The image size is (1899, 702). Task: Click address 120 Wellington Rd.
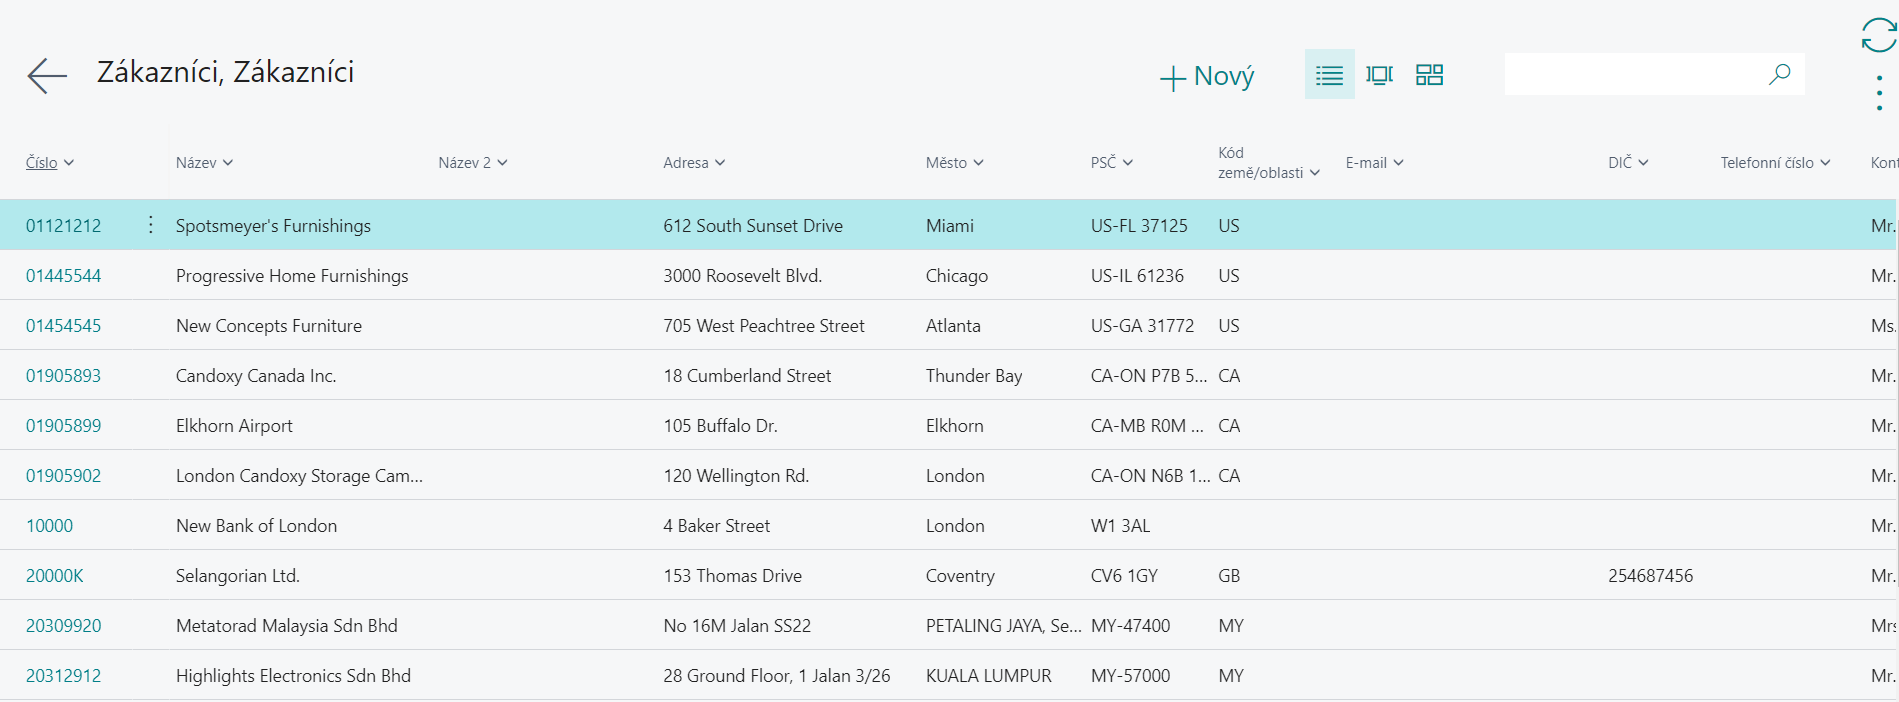(736, 476)
